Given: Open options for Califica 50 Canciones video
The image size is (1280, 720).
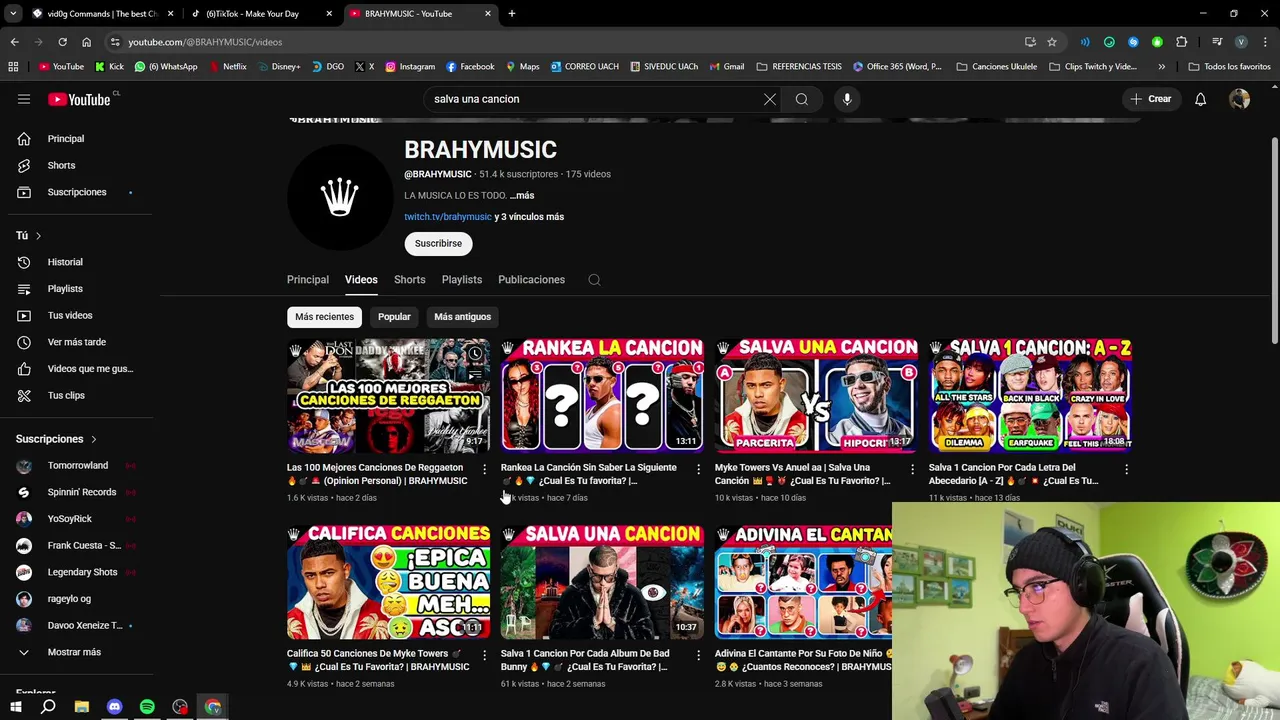Looking at the screenshot, I should click(x=484, y=655).
